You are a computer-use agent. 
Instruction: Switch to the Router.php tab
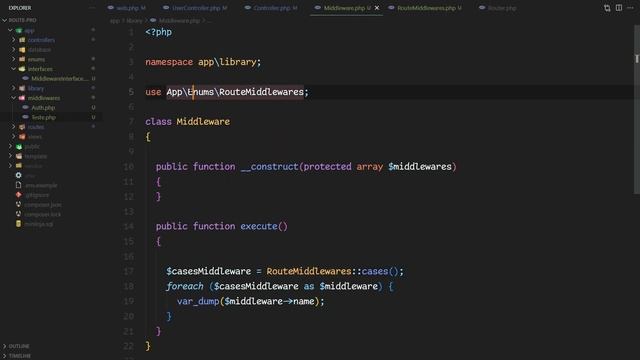(x=498, y=8)
